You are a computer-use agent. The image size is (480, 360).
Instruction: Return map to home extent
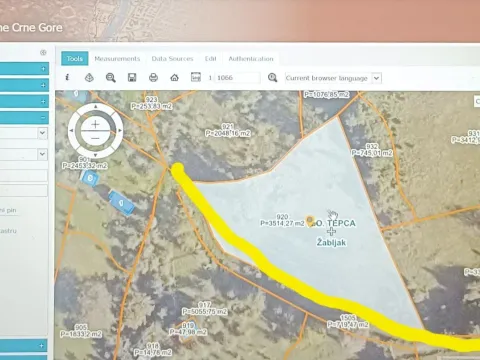pos(174,78)
